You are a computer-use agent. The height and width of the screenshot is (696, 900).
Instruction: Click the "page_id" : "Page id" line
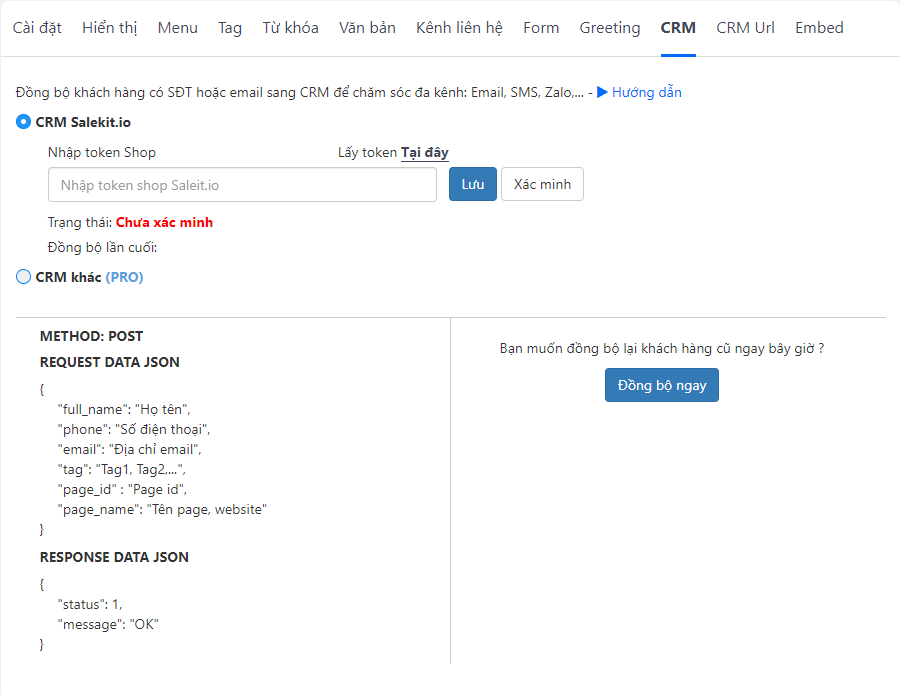122,489
